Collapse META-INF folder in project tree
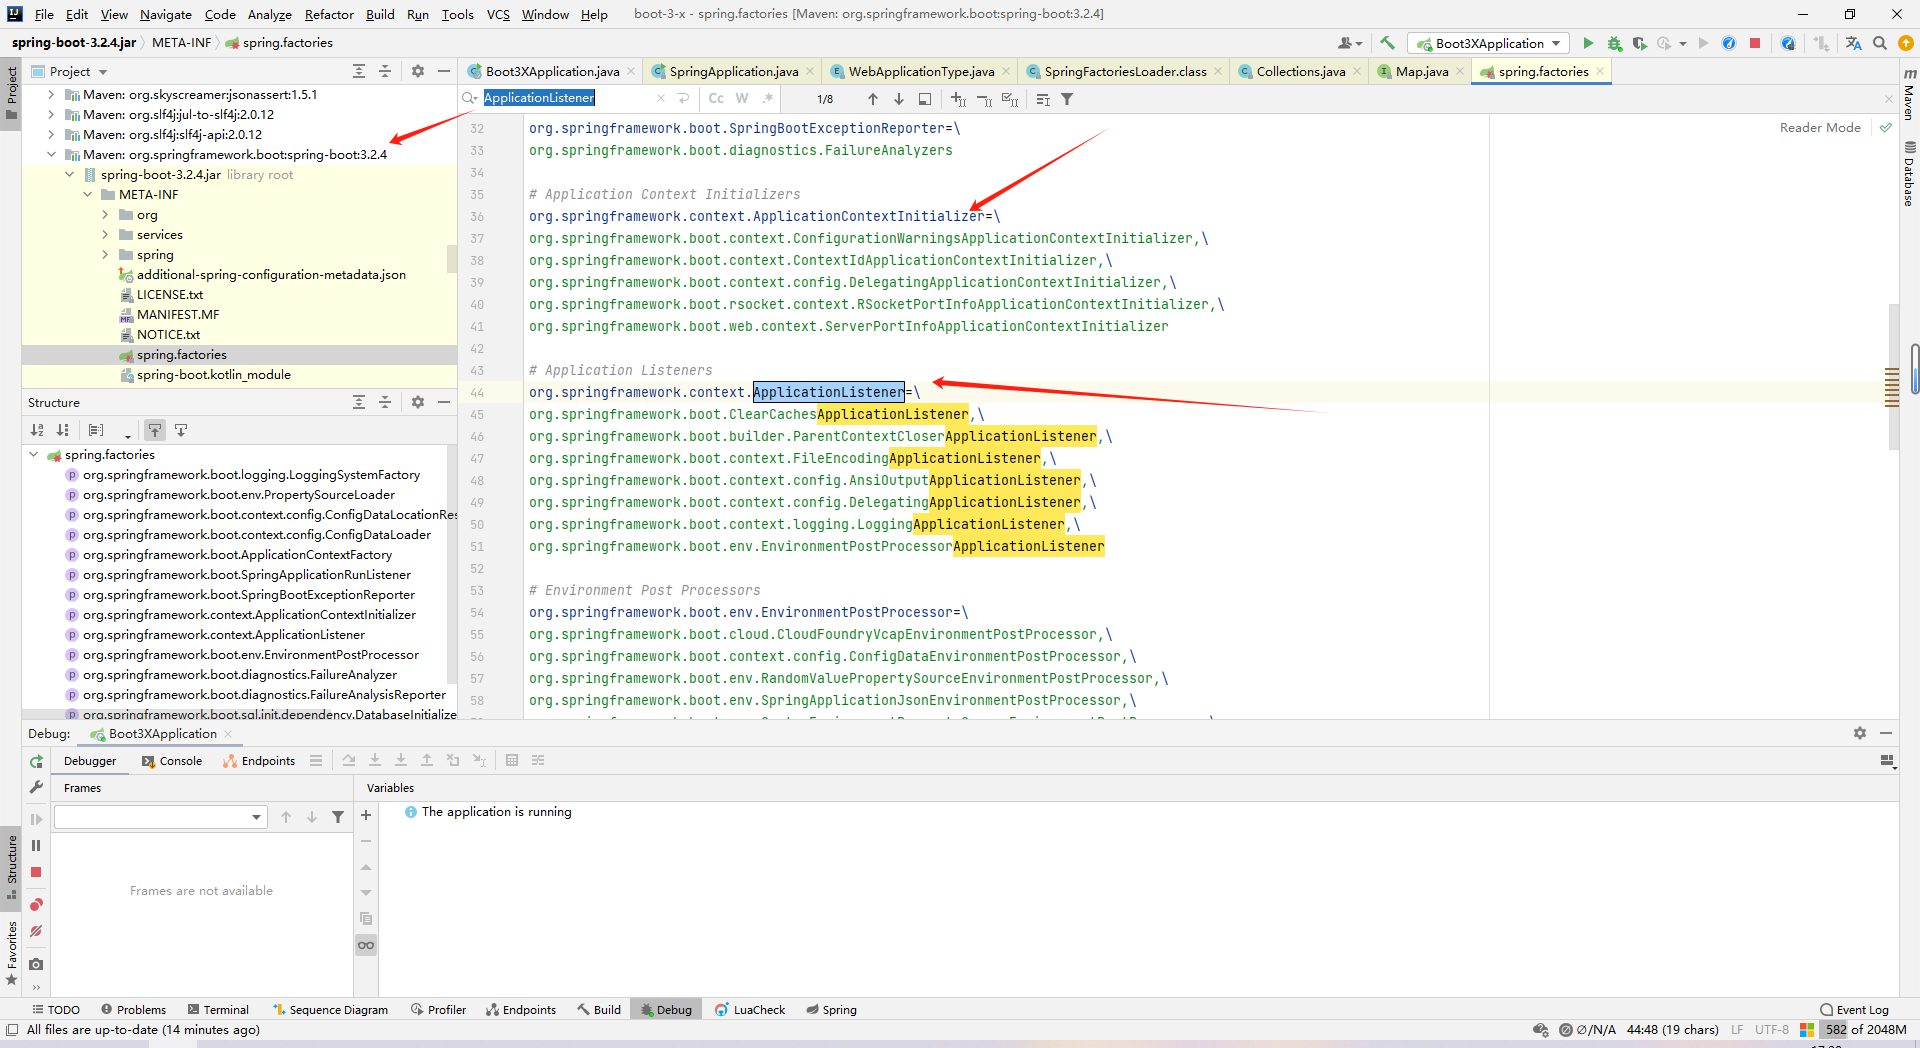1920x1048 pixels. coord(87,195)
